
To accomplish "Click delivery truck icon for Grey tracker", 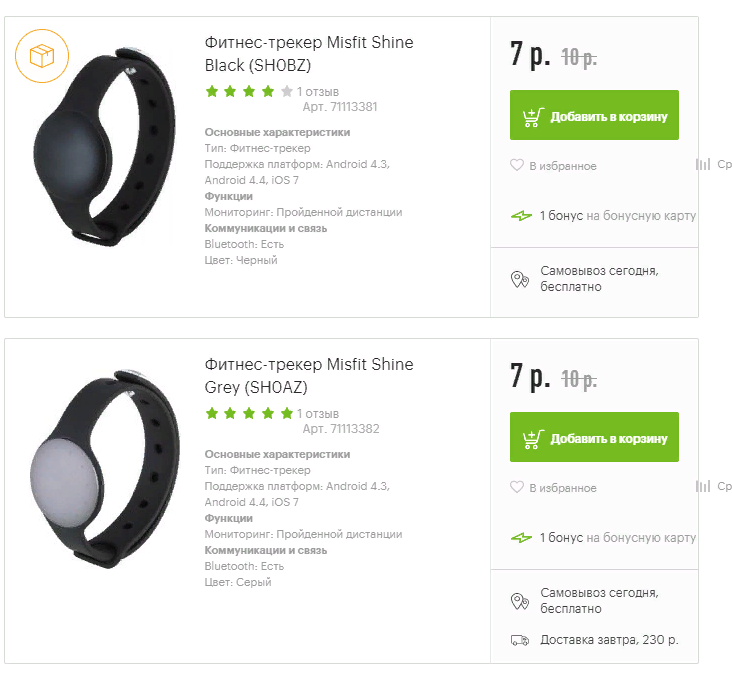I will [x=520, y=640].
